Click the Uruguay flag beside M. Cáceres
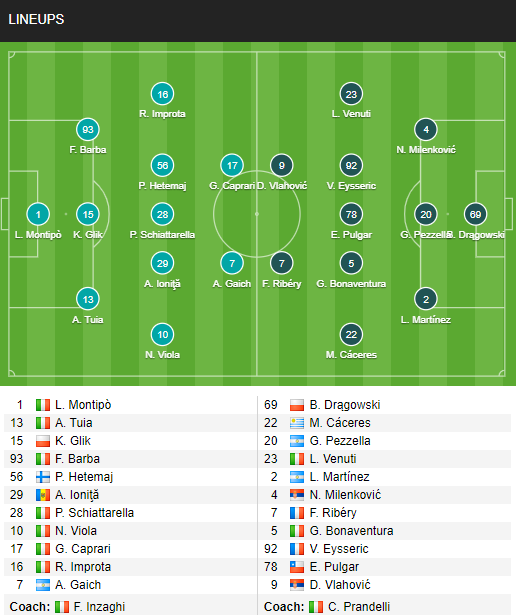 (x=297, y=423)
